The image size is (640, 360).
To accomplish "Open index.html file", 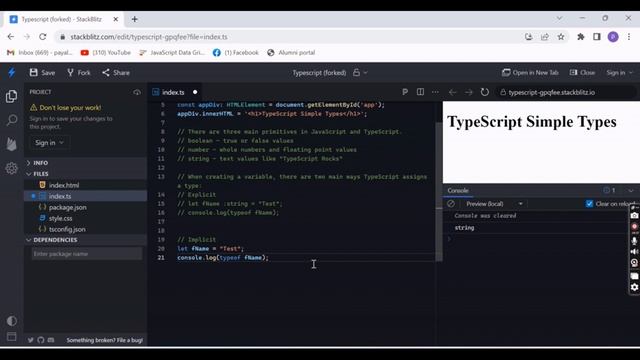I will [x=86, y=185].
